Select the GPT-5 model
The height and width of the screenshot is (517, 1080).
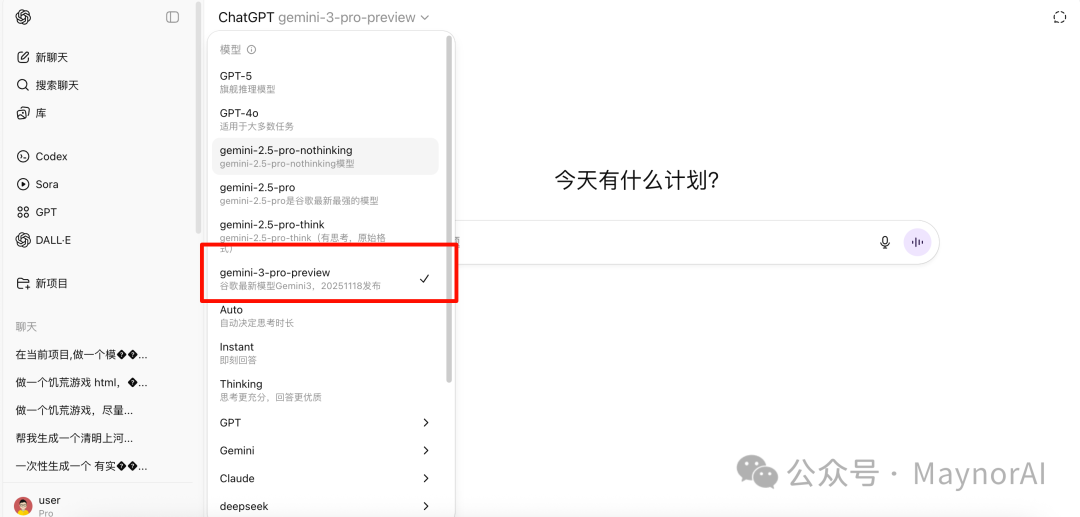[325, 82]
